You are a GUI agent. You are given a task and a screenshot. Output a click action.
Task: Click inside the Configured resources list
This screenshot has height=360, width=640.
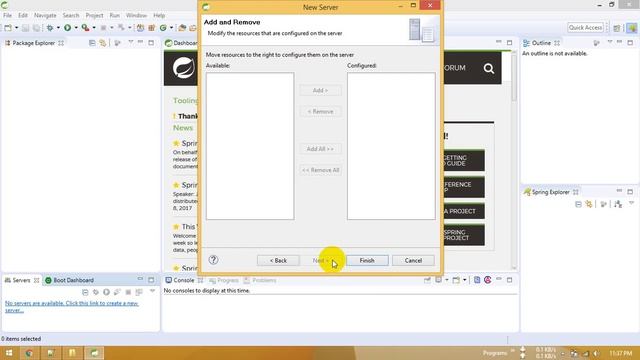391,146
